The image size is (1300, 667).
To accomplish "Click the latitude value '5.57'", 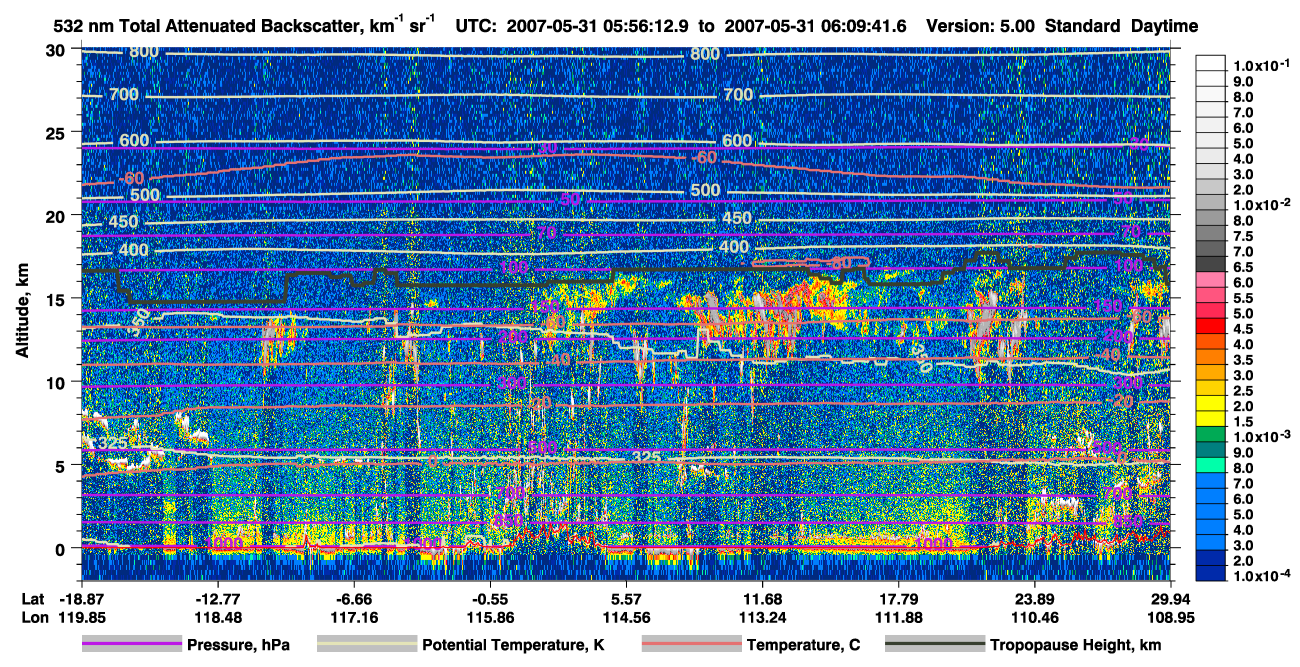I will tap(626, 598).
